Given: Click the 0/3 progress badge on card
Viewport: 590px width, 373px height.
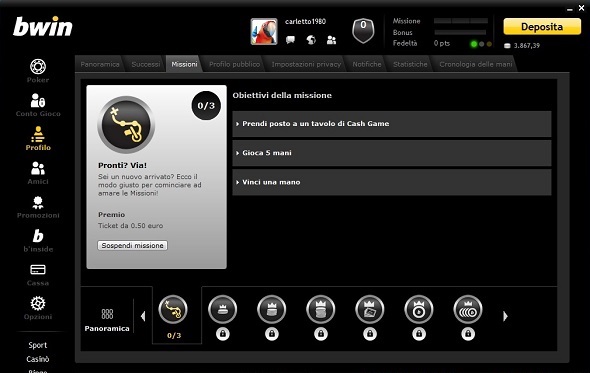Looking at the screenshot, I should tap(206, 105).
